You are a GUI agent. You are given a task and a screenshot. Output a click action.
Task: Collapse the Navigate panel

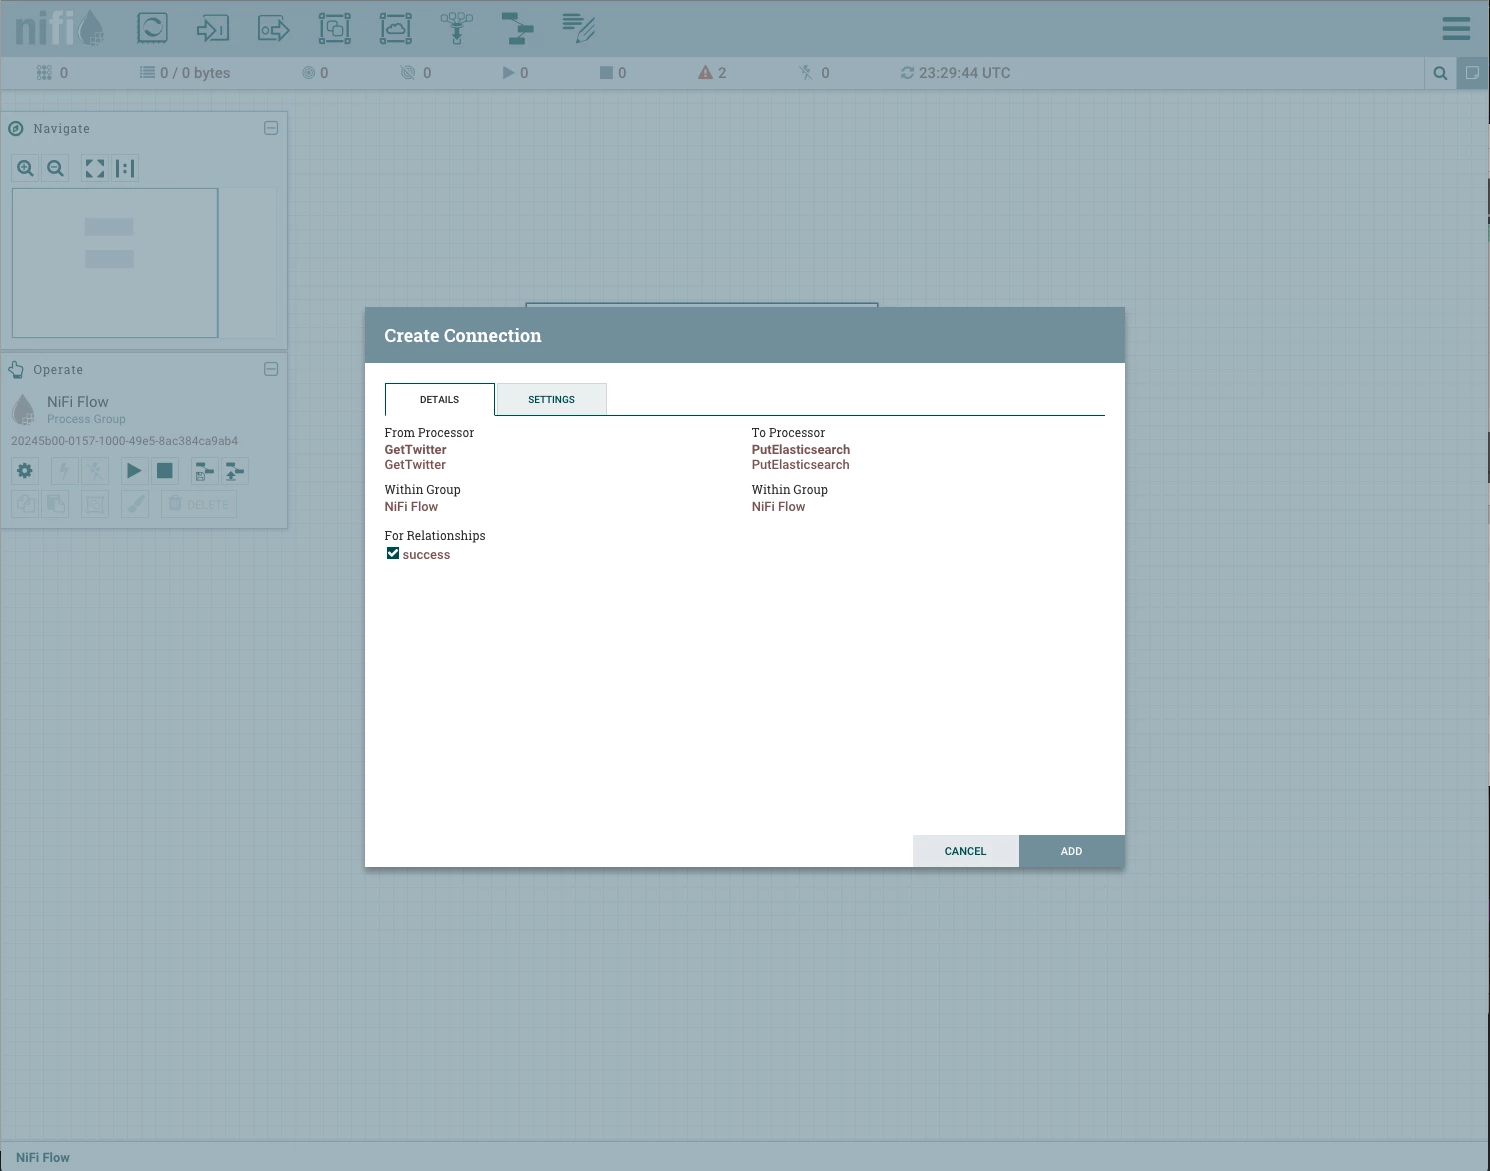(271, 128)
